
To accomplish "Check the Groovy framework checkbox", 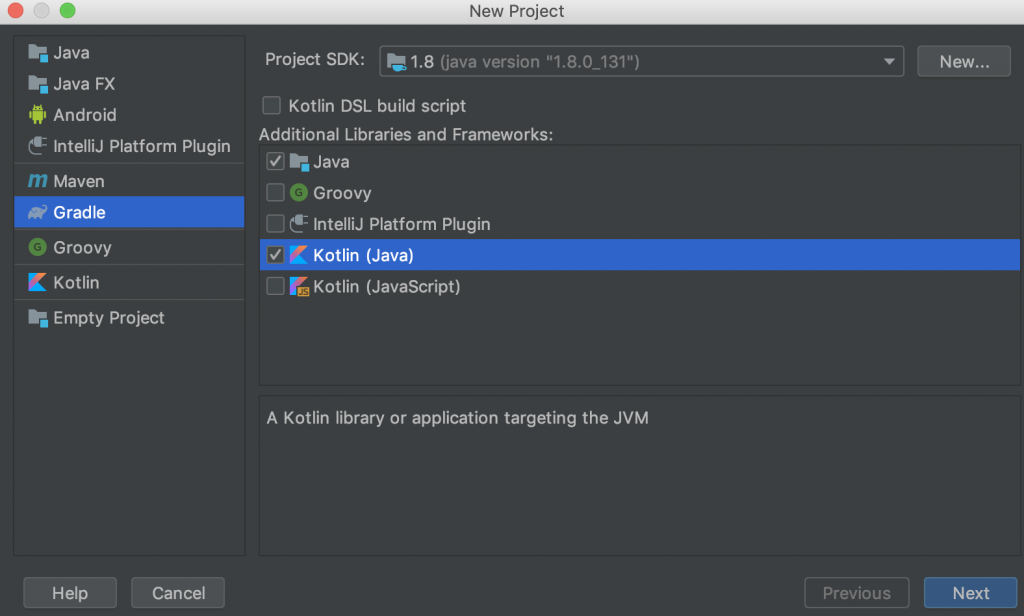I will coord(276,193).
